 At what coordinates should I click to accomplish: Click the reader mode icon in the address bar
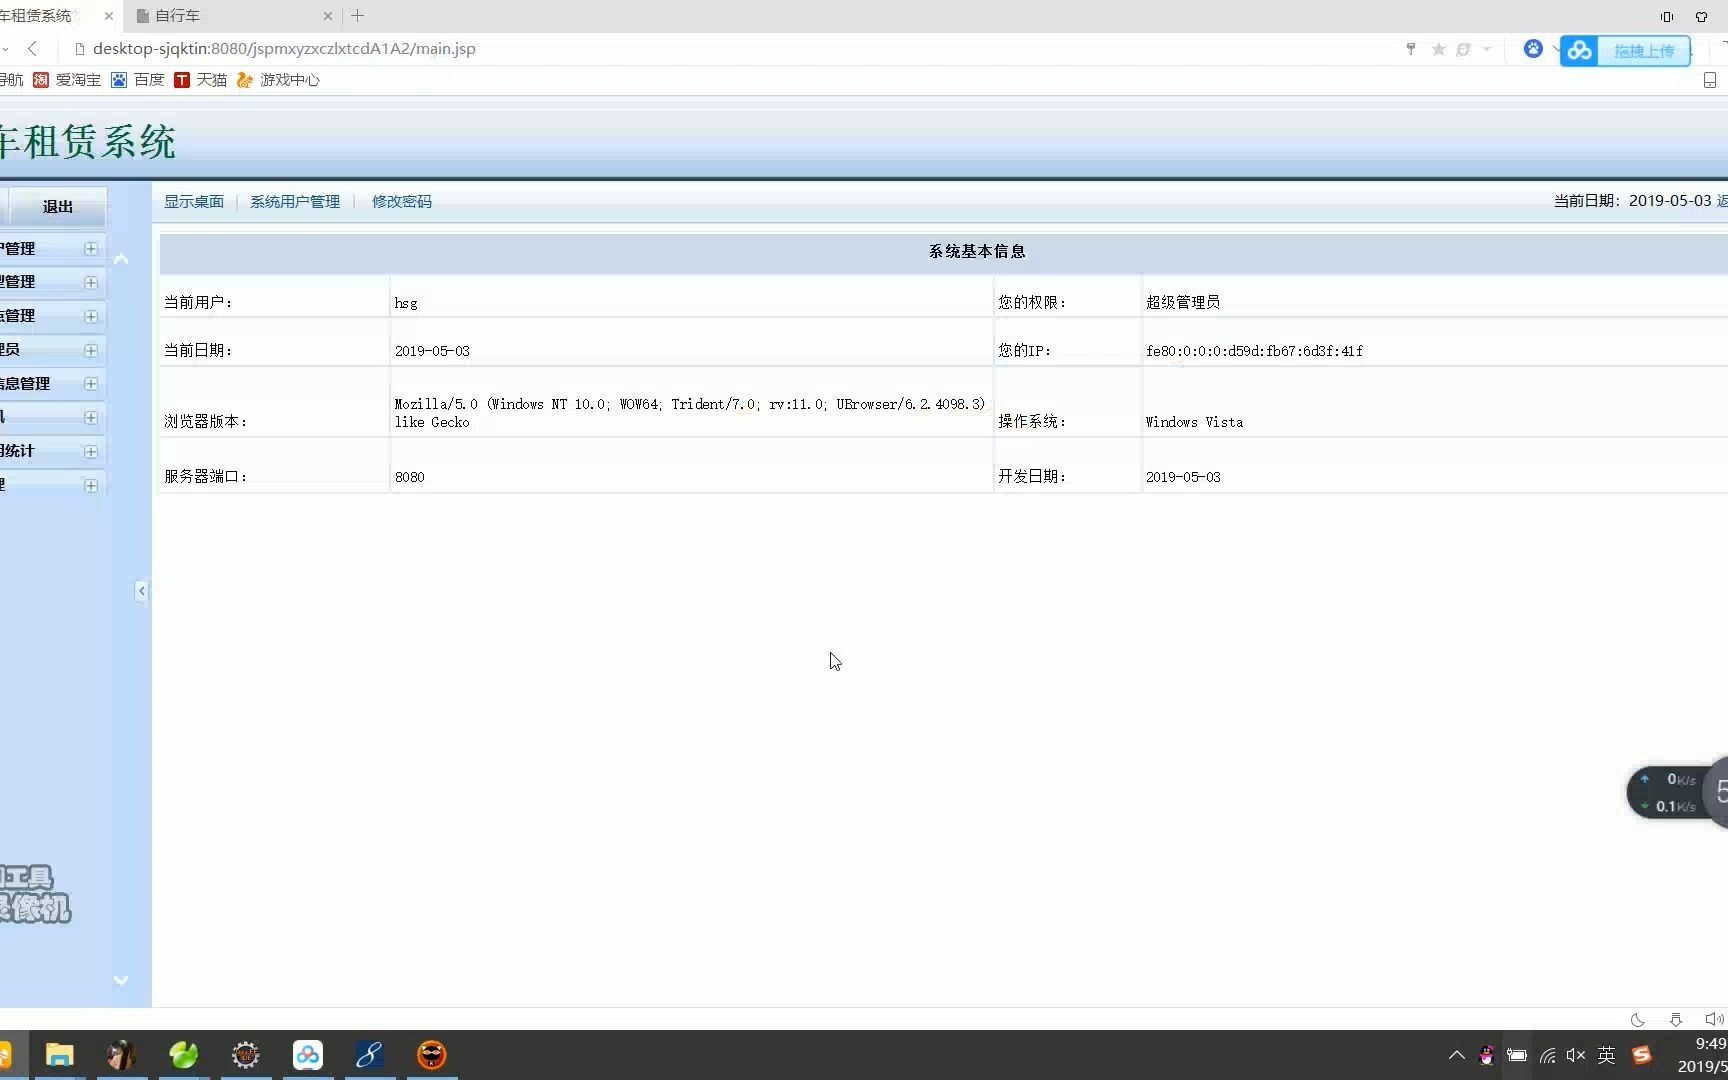pos(1463,49)
